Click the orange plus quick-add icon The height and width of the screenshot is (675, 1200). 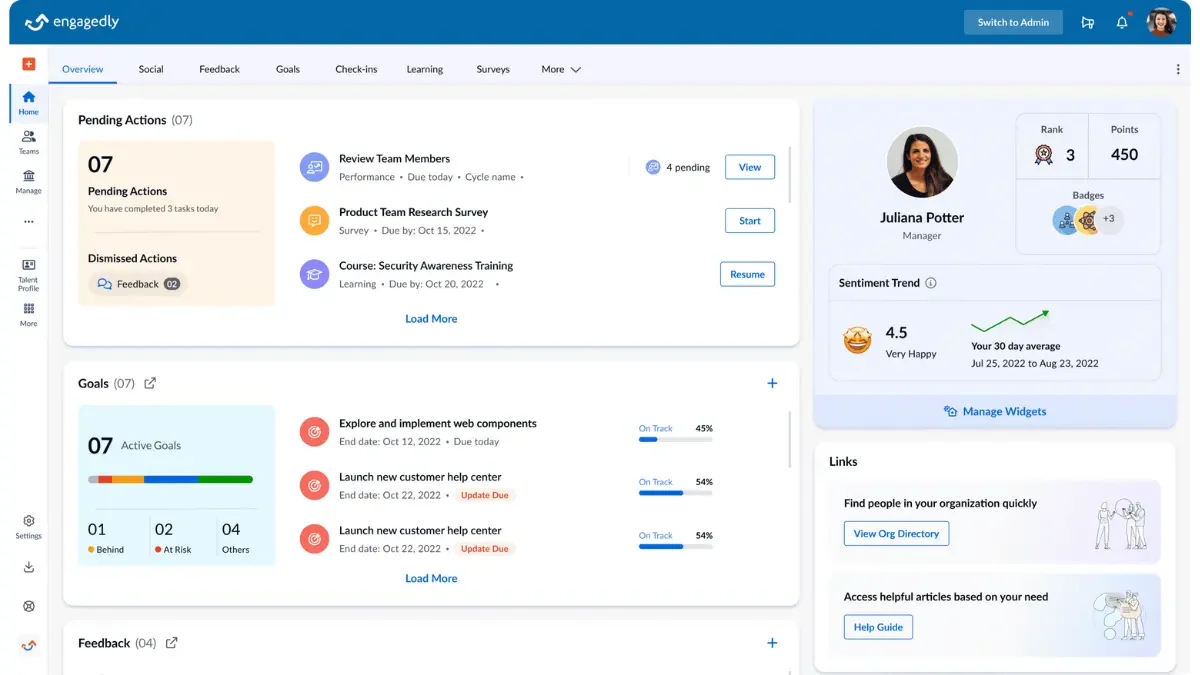[x=28, y=64]
